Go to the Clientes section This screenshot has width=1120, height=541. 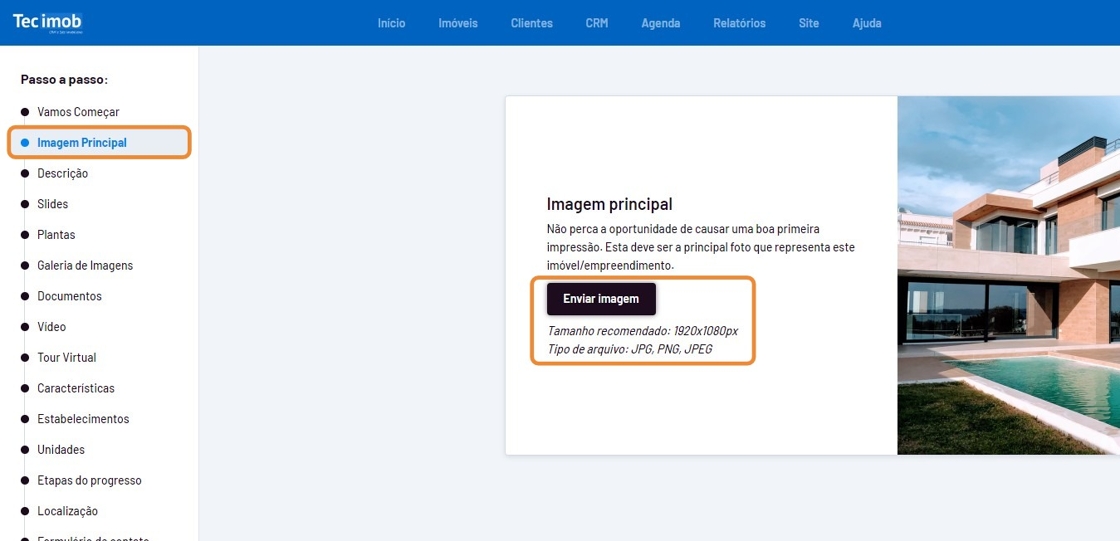531,23
